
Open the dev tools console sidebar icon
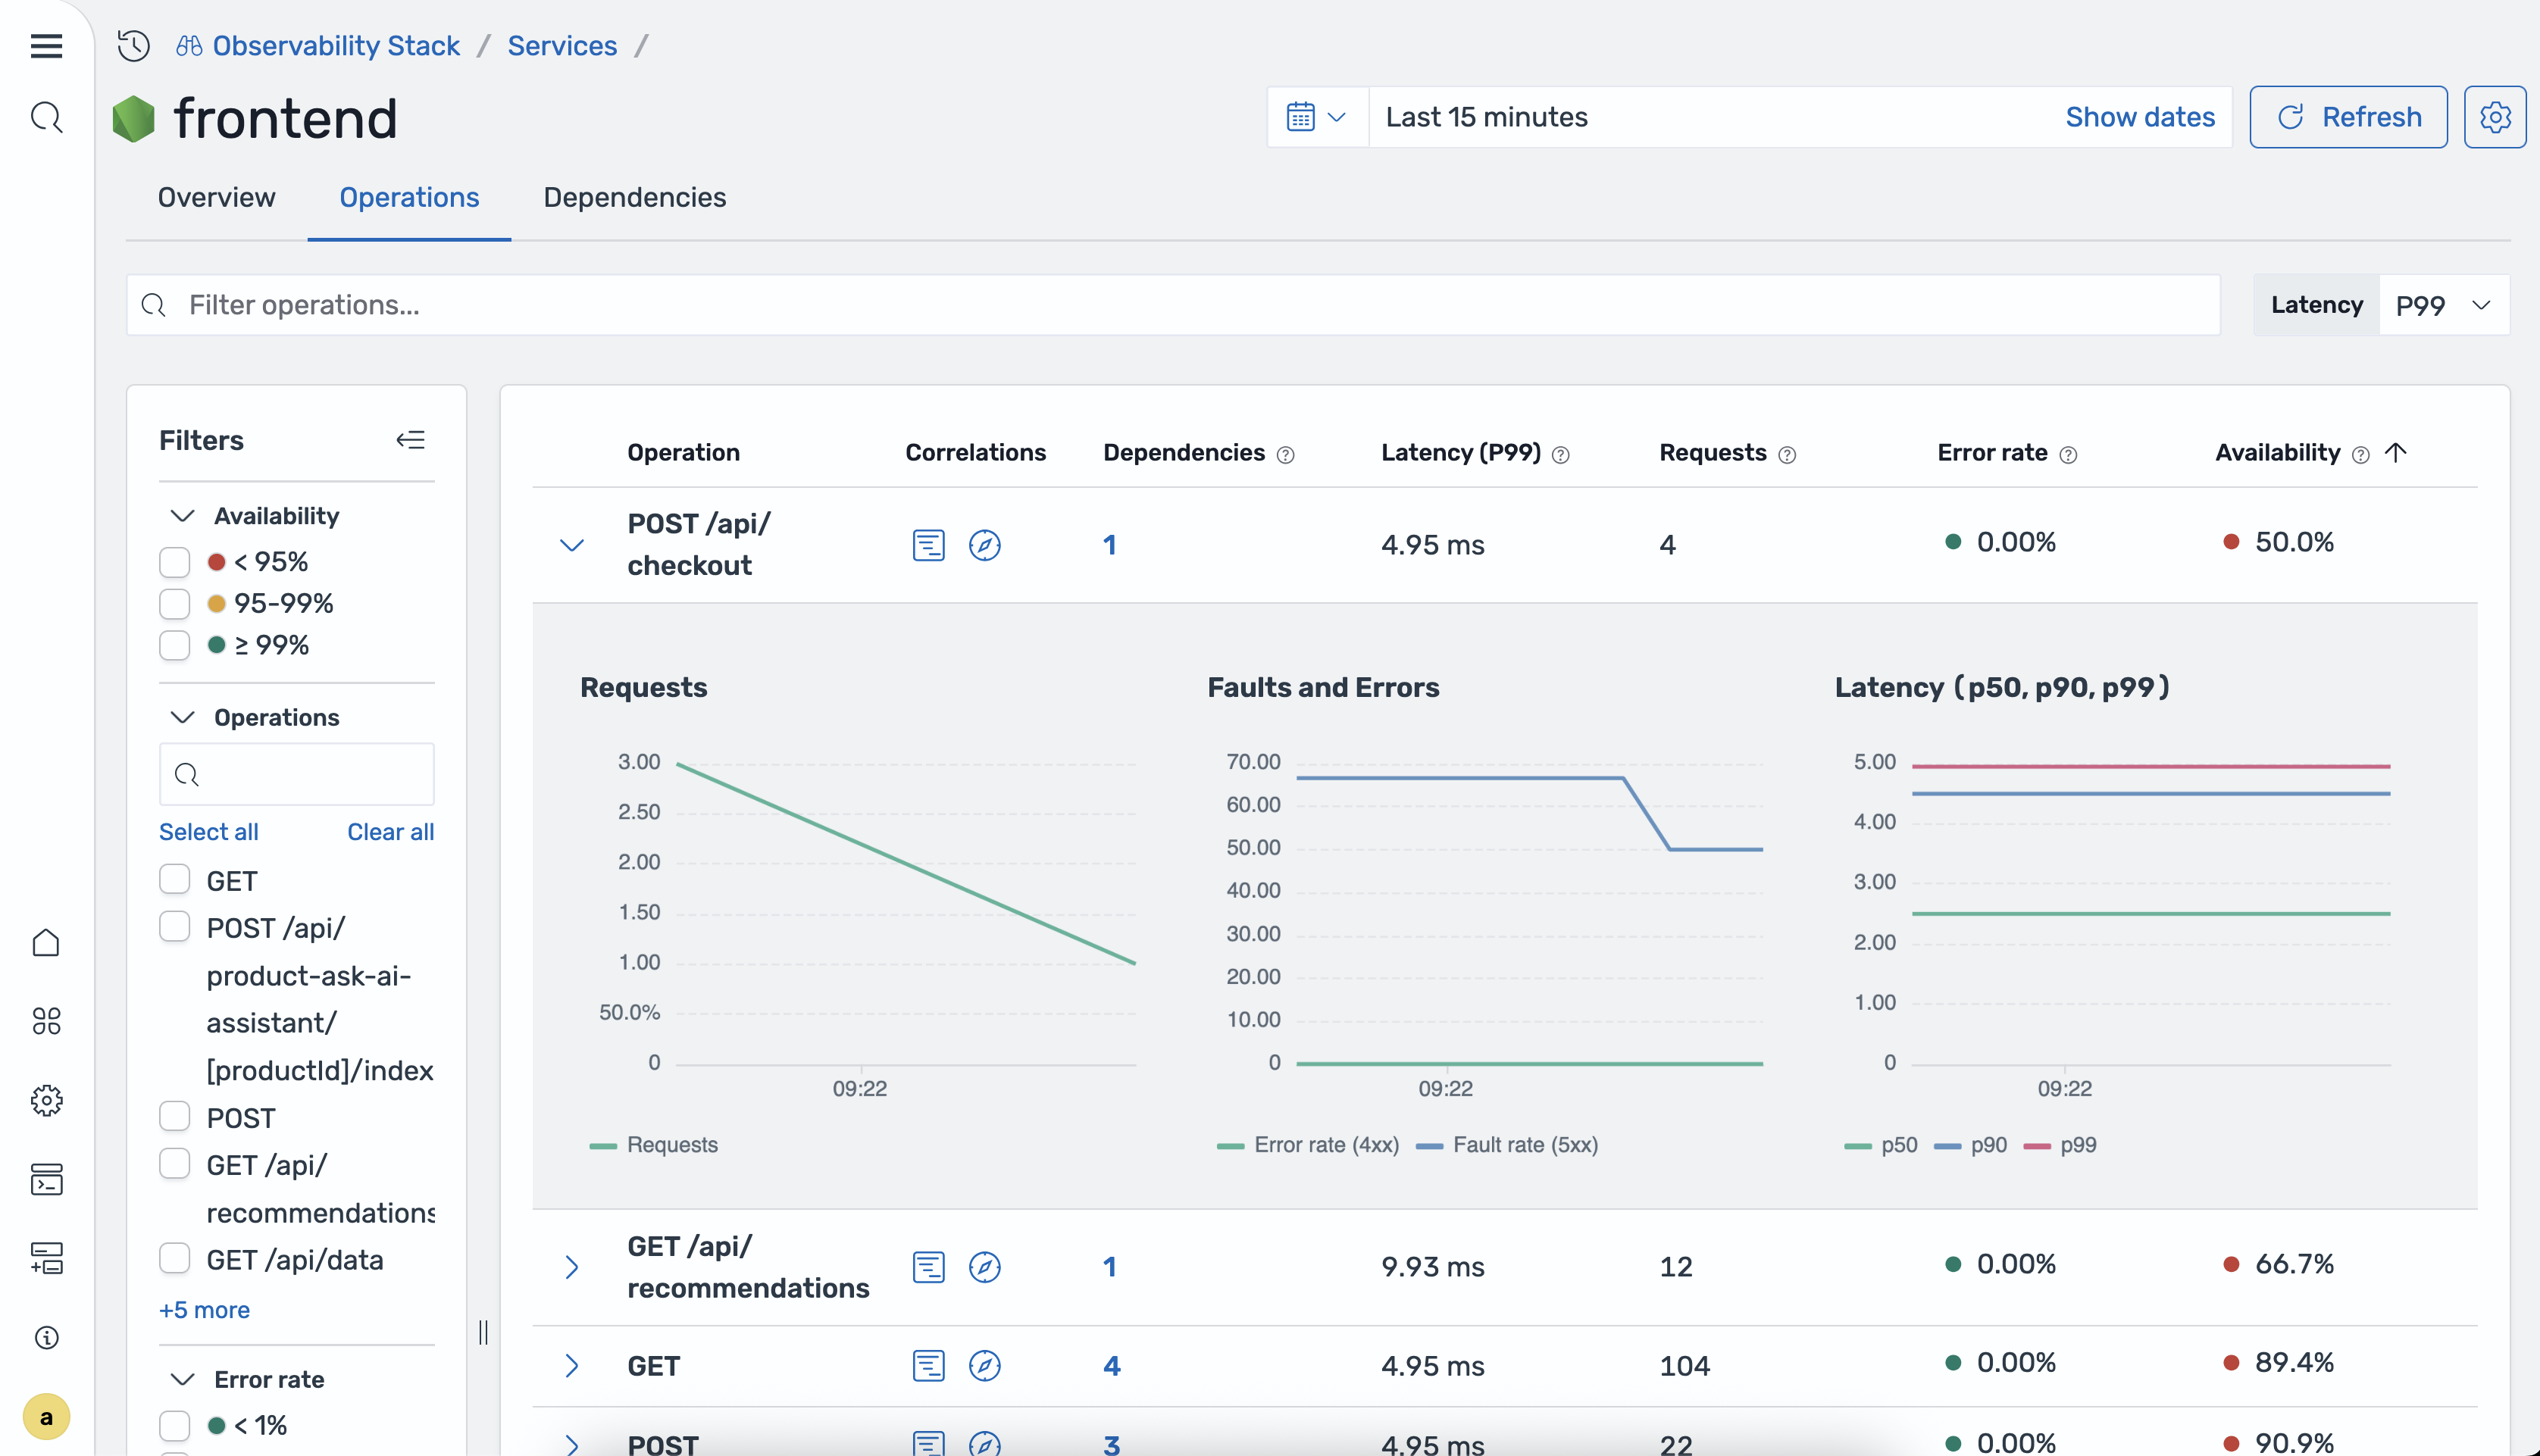coord(46,1179)
